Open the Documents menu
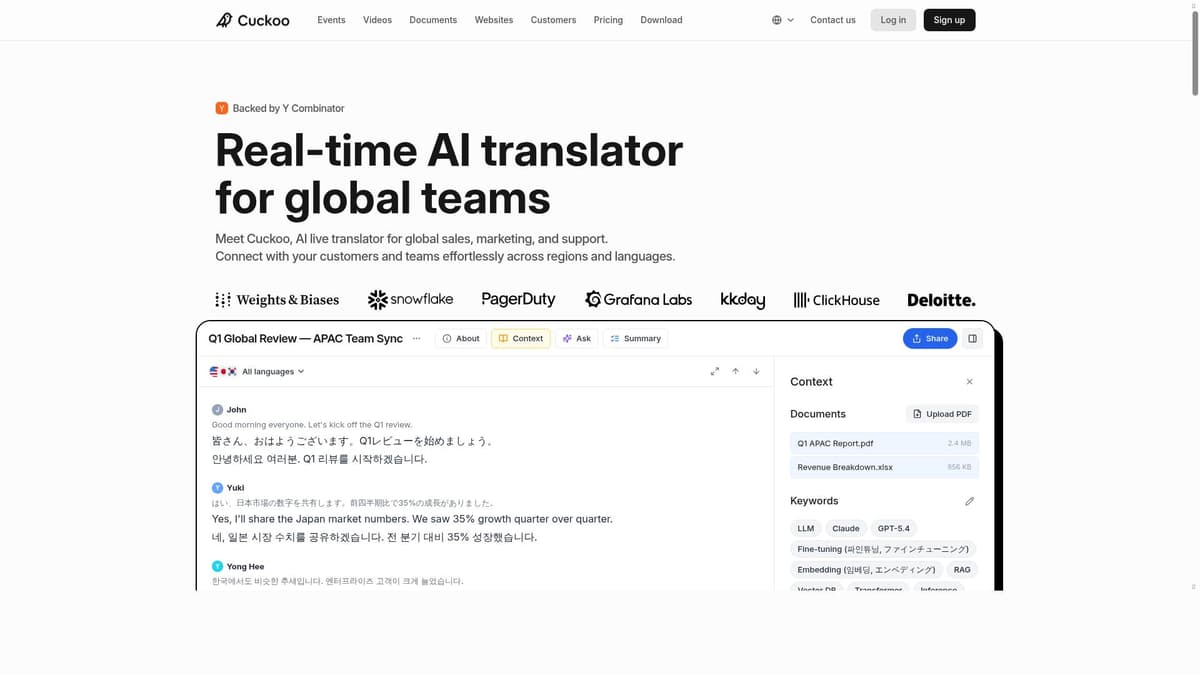The width and height of the screenshot is (1200, 675). [433, 20]
